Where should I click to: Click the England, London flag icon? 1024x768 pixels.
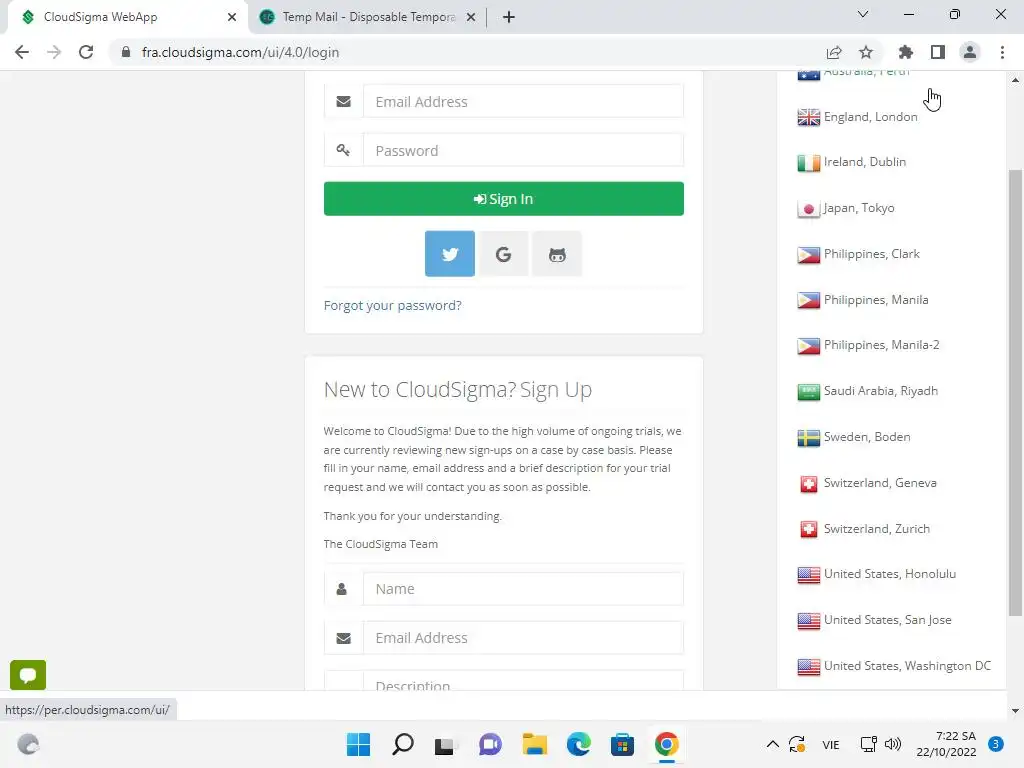click(x=808, y=117)
